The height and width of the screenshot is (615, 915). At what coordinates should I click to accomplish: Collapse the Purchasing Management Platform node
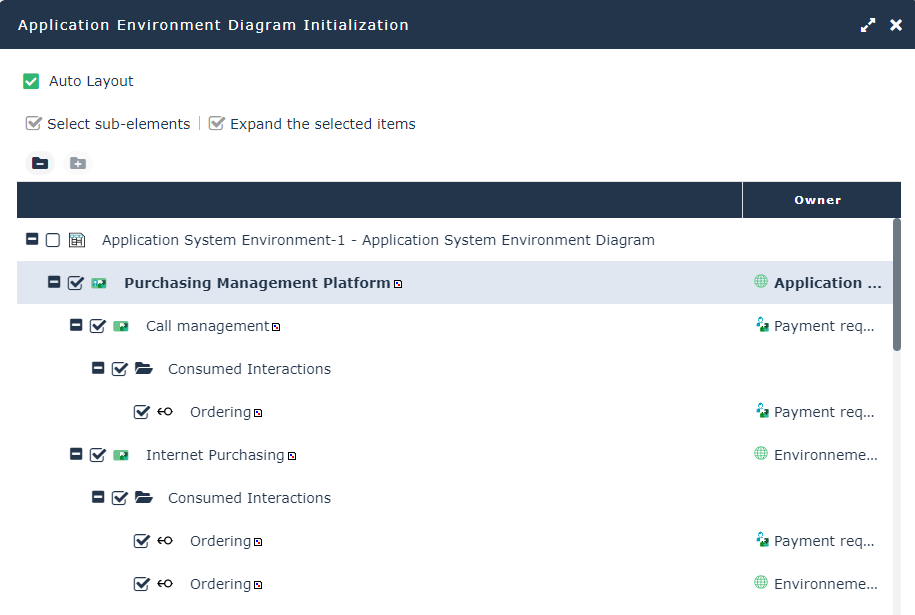coord(54,283)
